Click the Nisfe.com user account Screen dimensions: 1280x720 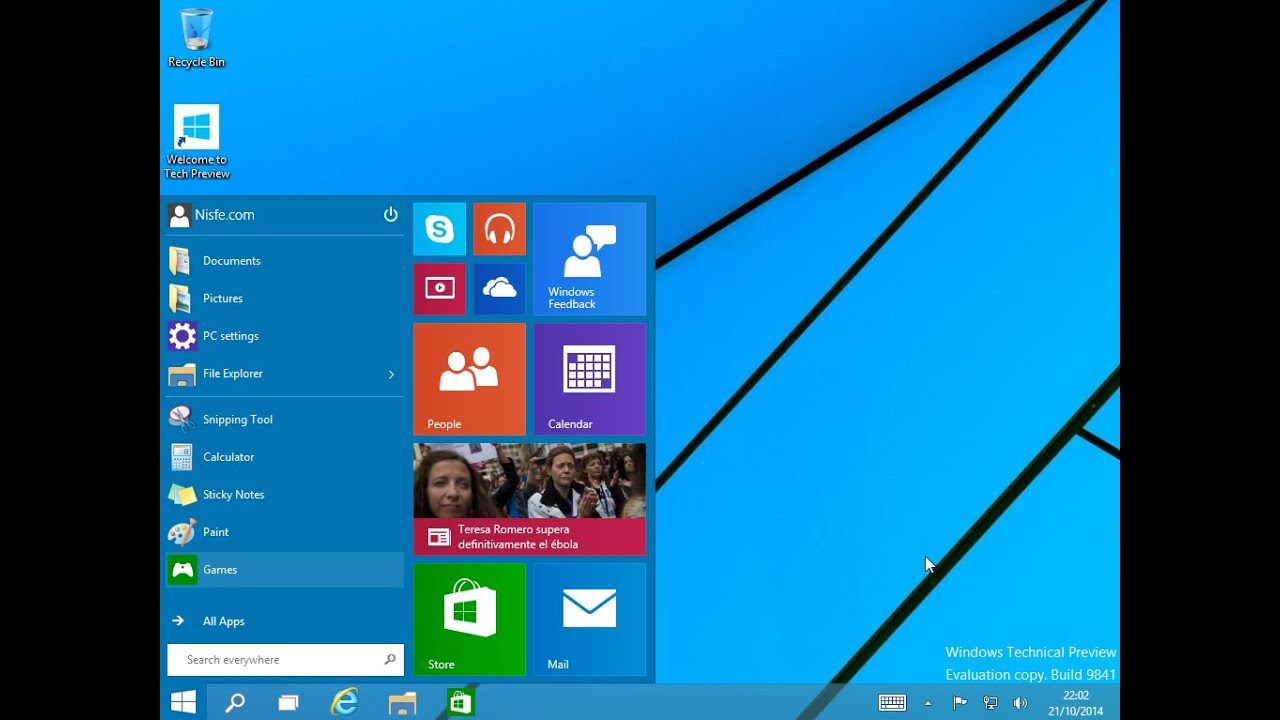(x=212, y=214)
